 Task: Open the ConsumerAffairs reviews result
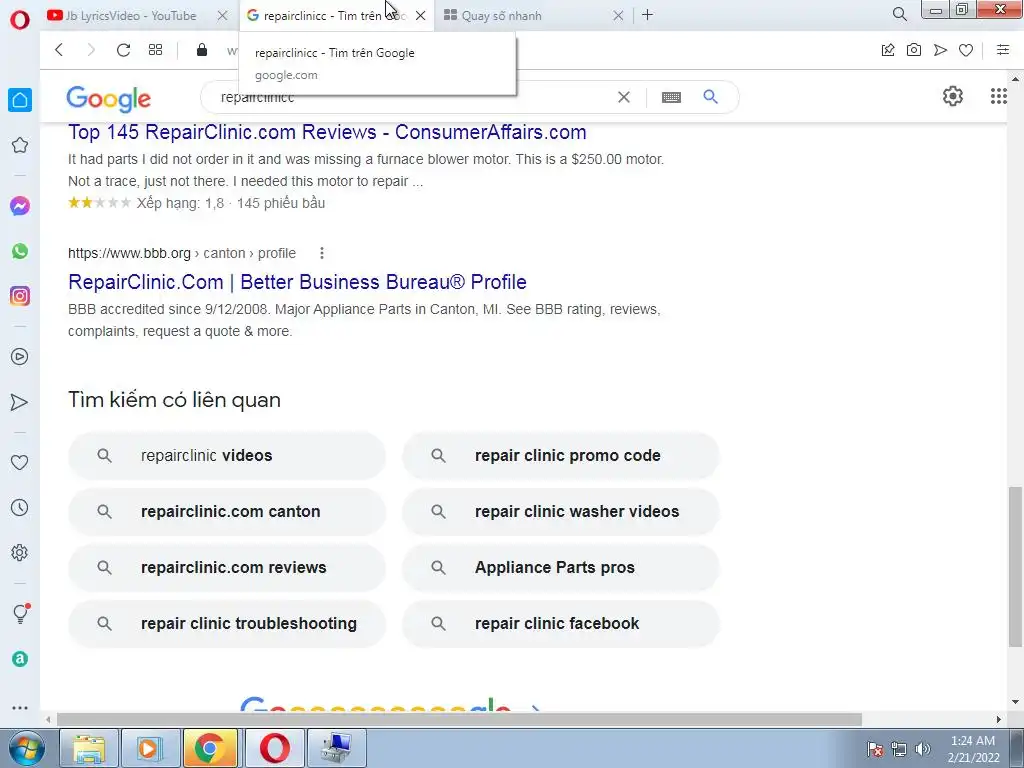tap(327, 132)
